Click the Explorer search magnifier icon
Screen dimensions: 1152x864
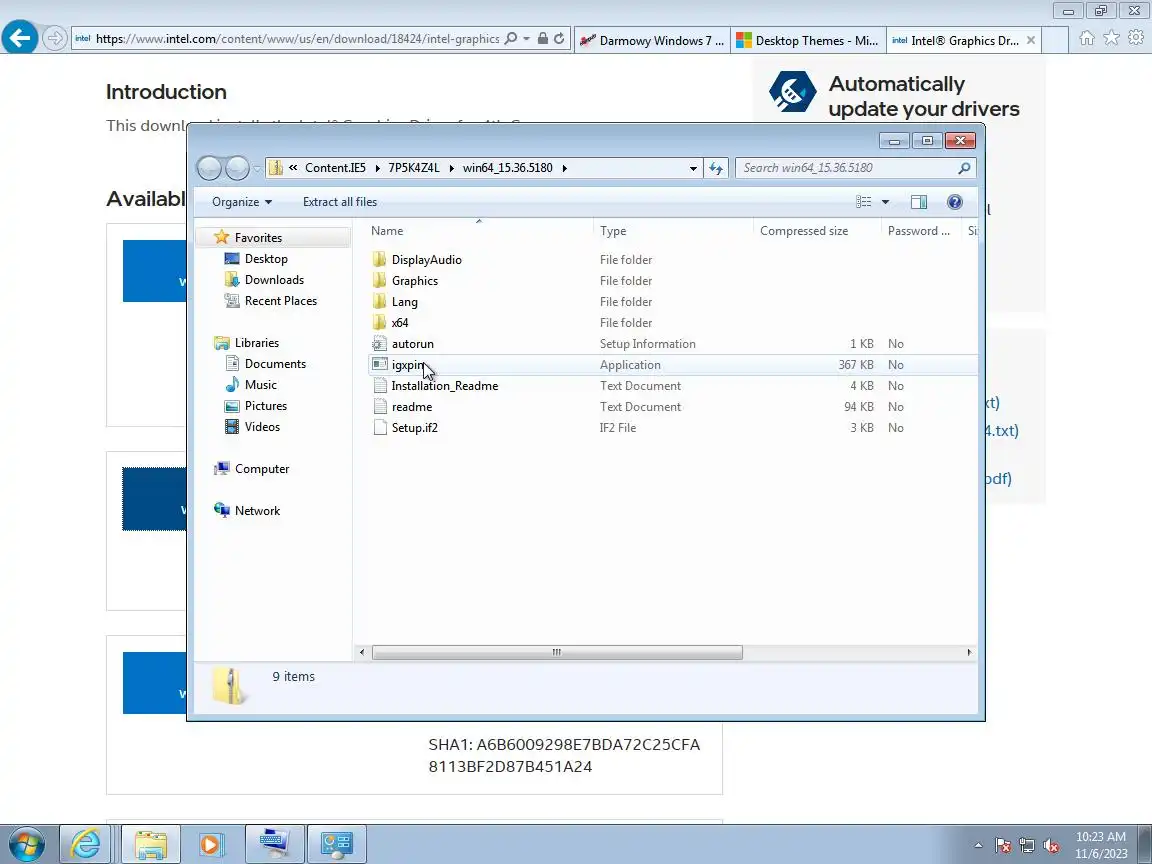click(x=964, y=168)
